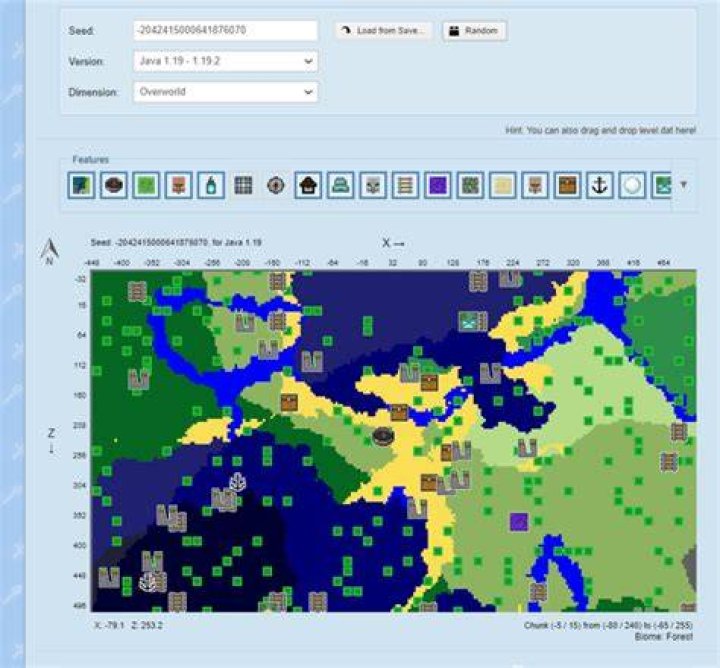
Task: Click the map seed caption above the map
Action: (x=176, y=242)
